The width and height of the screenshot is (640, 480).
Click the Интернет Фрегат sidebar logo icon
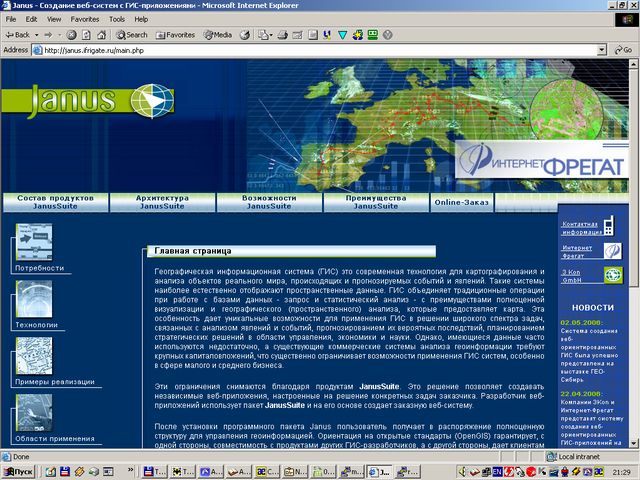(613, 251)
